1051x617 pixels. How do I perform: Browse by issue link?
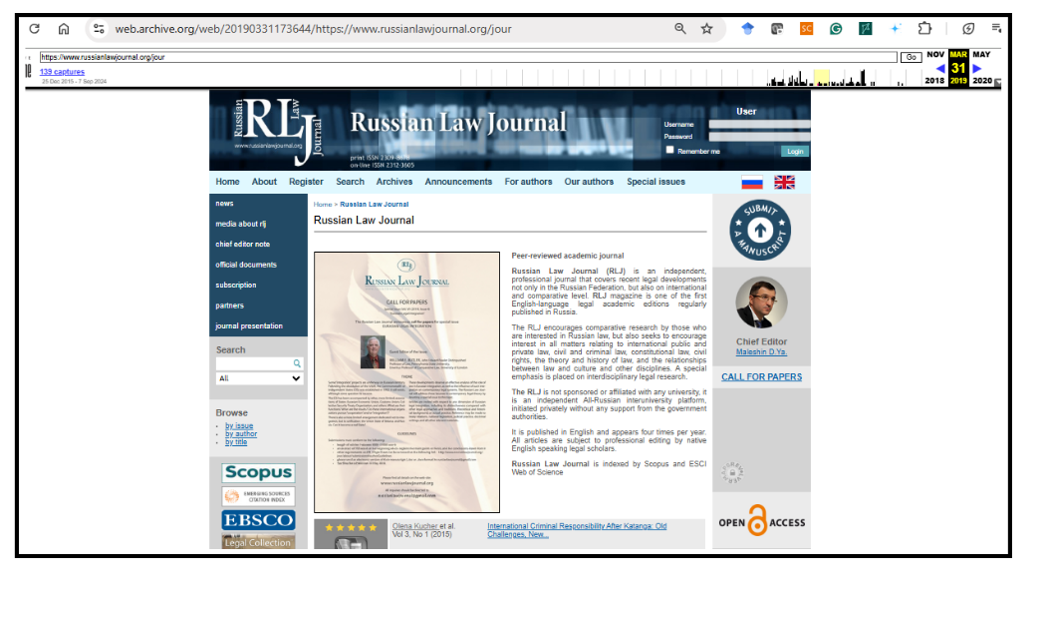tap(239, 425)
